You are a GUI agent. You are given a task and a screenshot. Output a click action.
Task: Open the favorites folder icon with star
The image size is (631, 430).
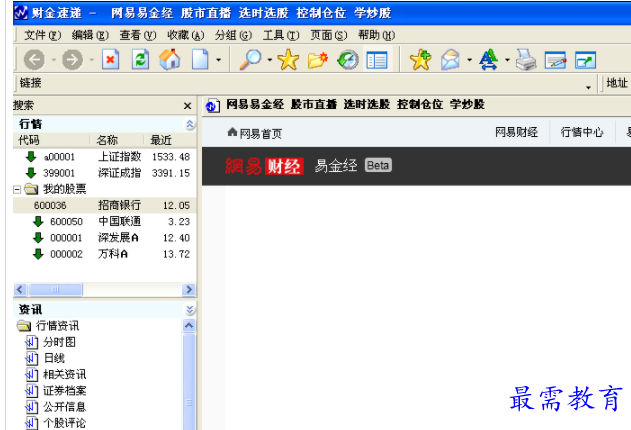(x=318, y=60)
